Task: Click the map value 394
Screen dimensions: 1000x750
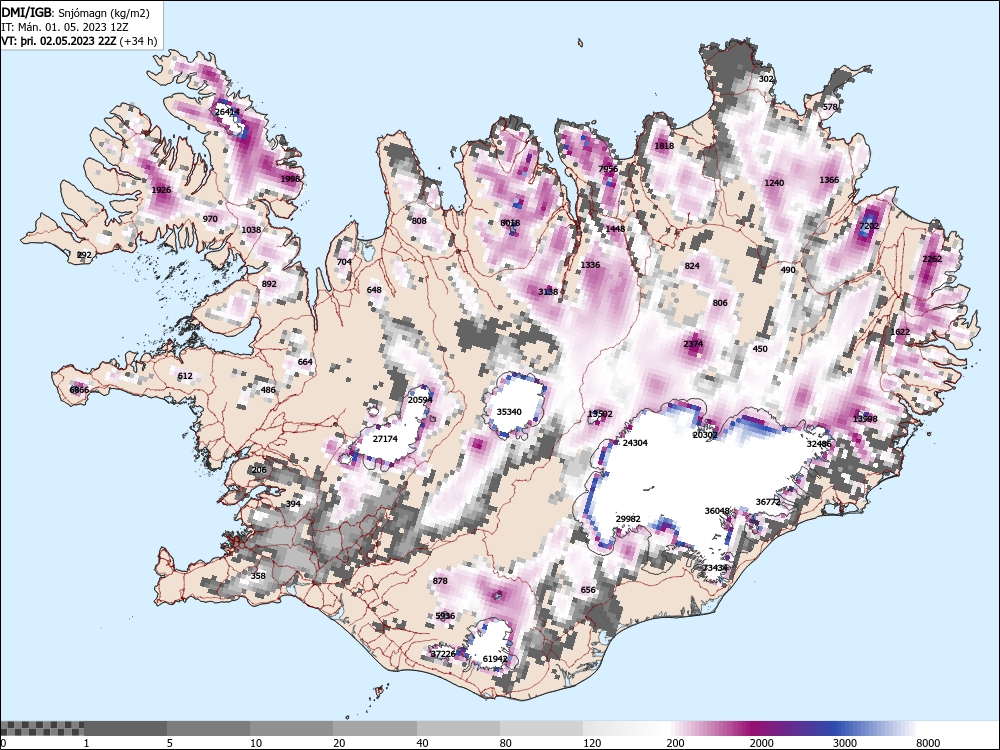Action: (293, 503)
